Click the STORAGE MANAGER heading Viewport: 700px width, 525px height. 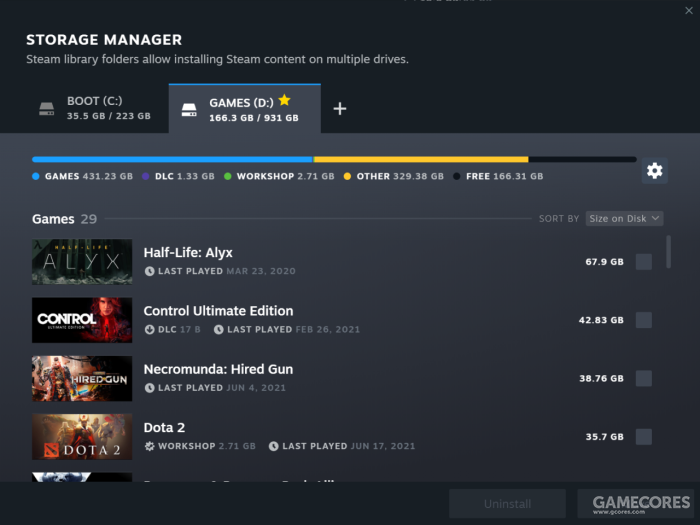pos(104,40)
